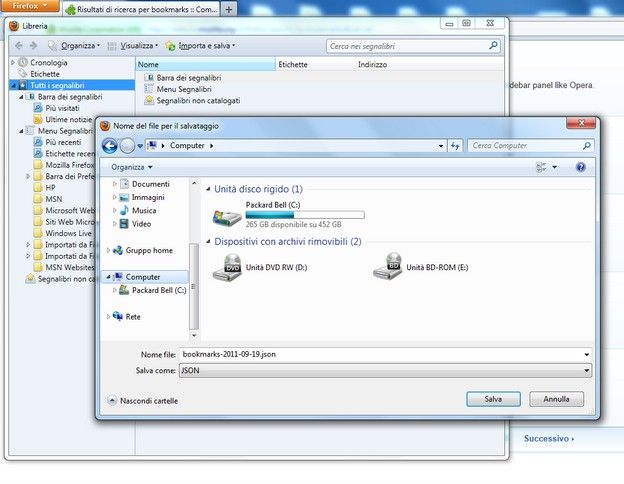Screen dimensions: 624x484
Task: Open the view options dropdown arrow
Action: [x=554, y=167]
